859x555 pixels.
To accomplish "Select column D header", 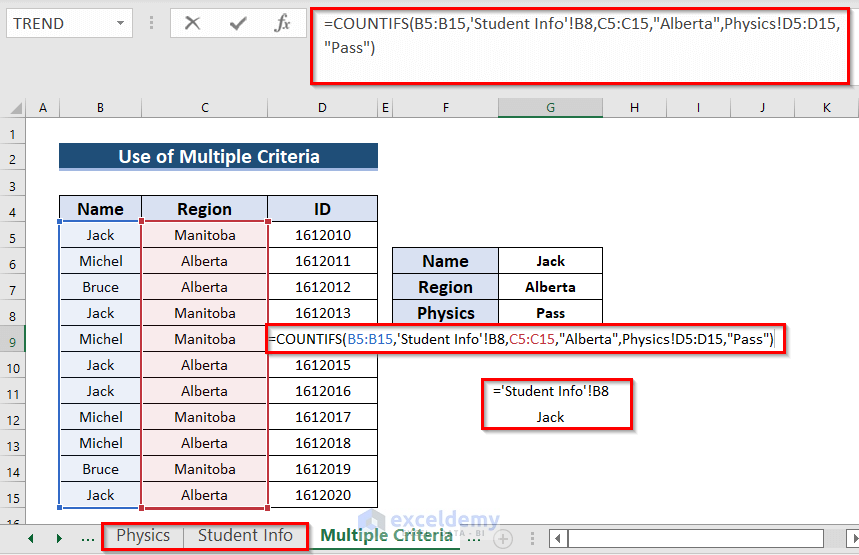I will tap(322, 108).
